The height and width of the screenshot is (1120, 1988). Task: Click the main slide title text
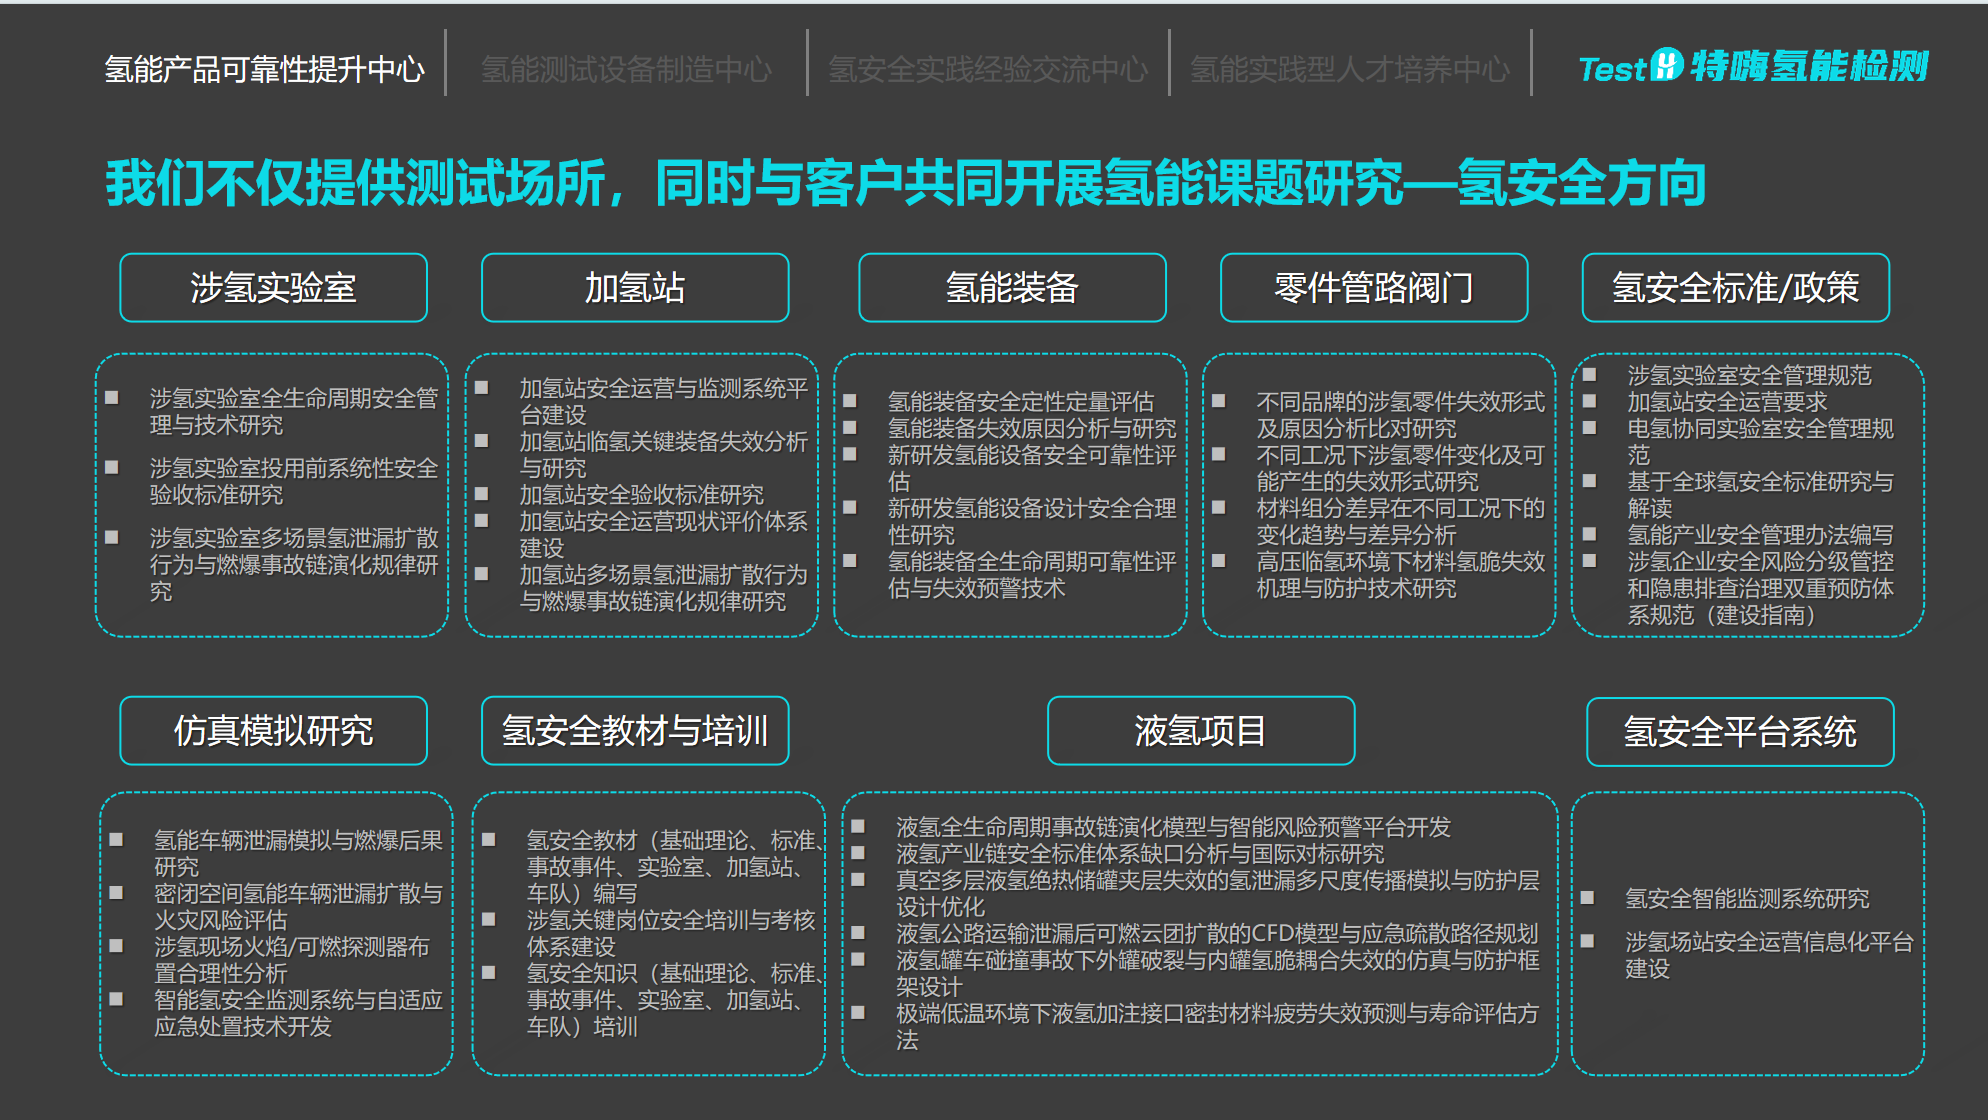[x=905, y=183]
